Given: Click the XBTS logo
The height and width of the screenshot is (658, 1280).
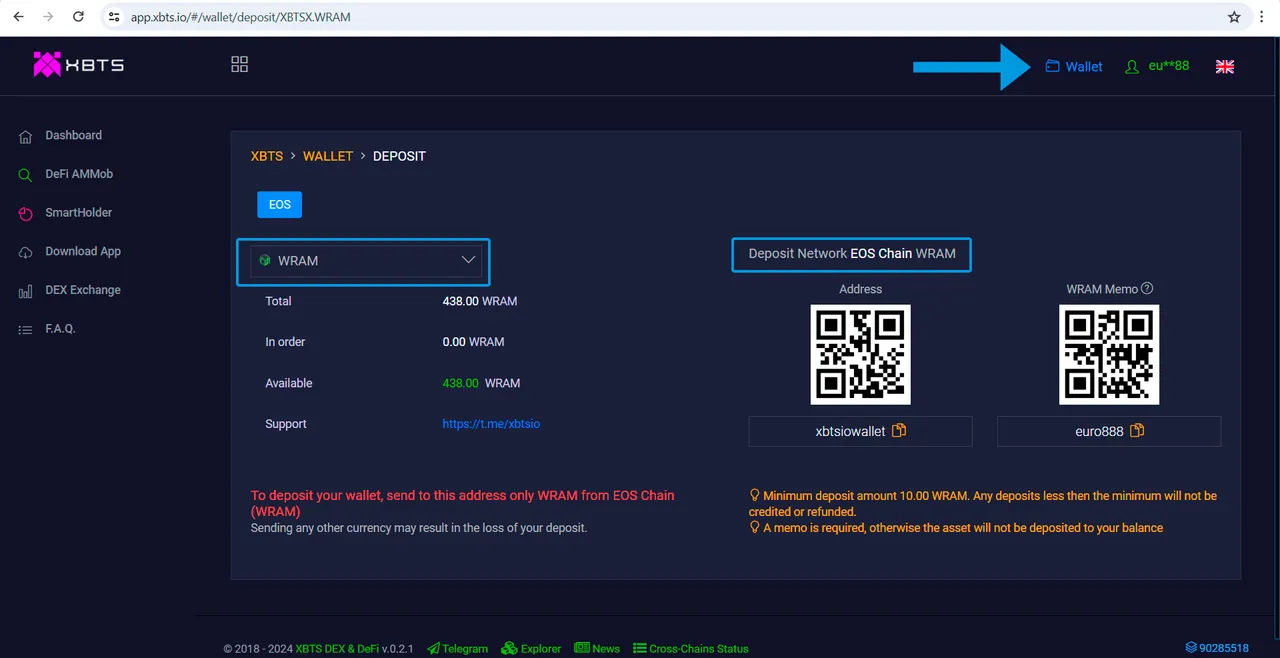Looking at the screenshot, I should coord(78,64).
